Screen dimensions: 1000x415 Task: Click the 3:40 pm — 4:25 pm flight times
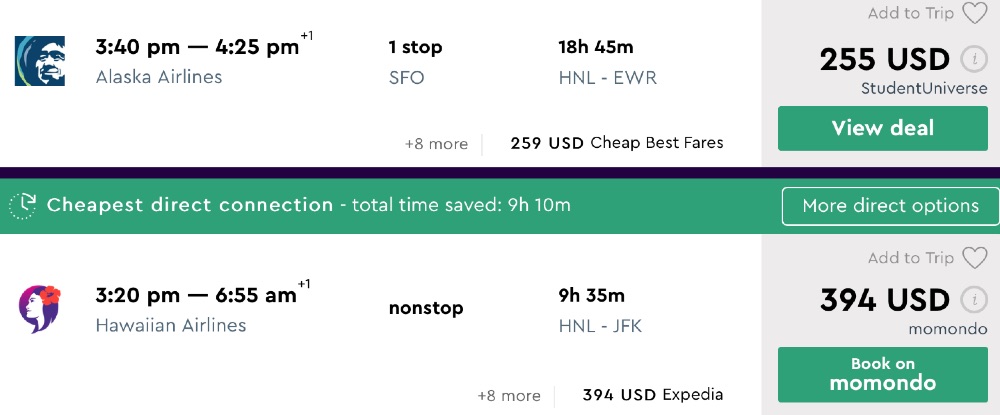[x=197, y=46]
